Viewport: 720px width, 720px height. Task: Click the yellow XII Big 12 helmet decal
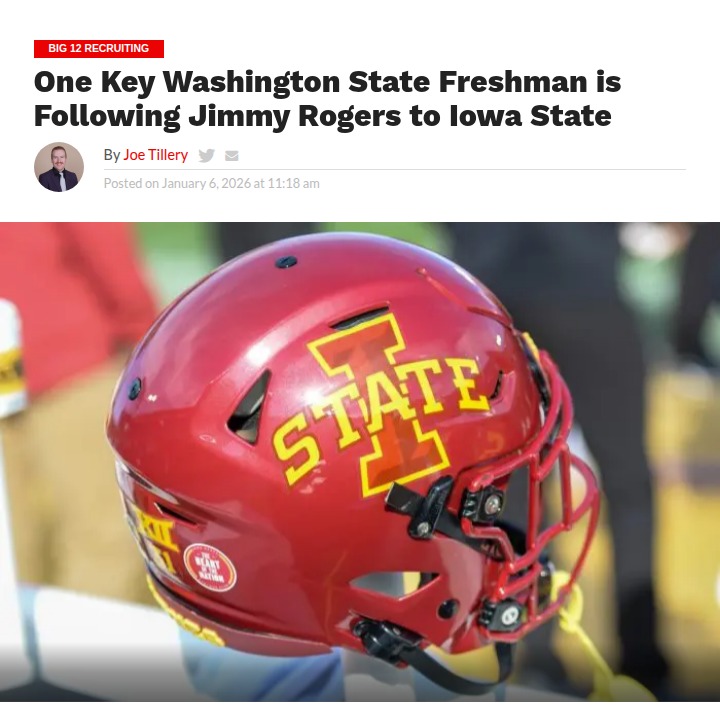click(157, 533)
